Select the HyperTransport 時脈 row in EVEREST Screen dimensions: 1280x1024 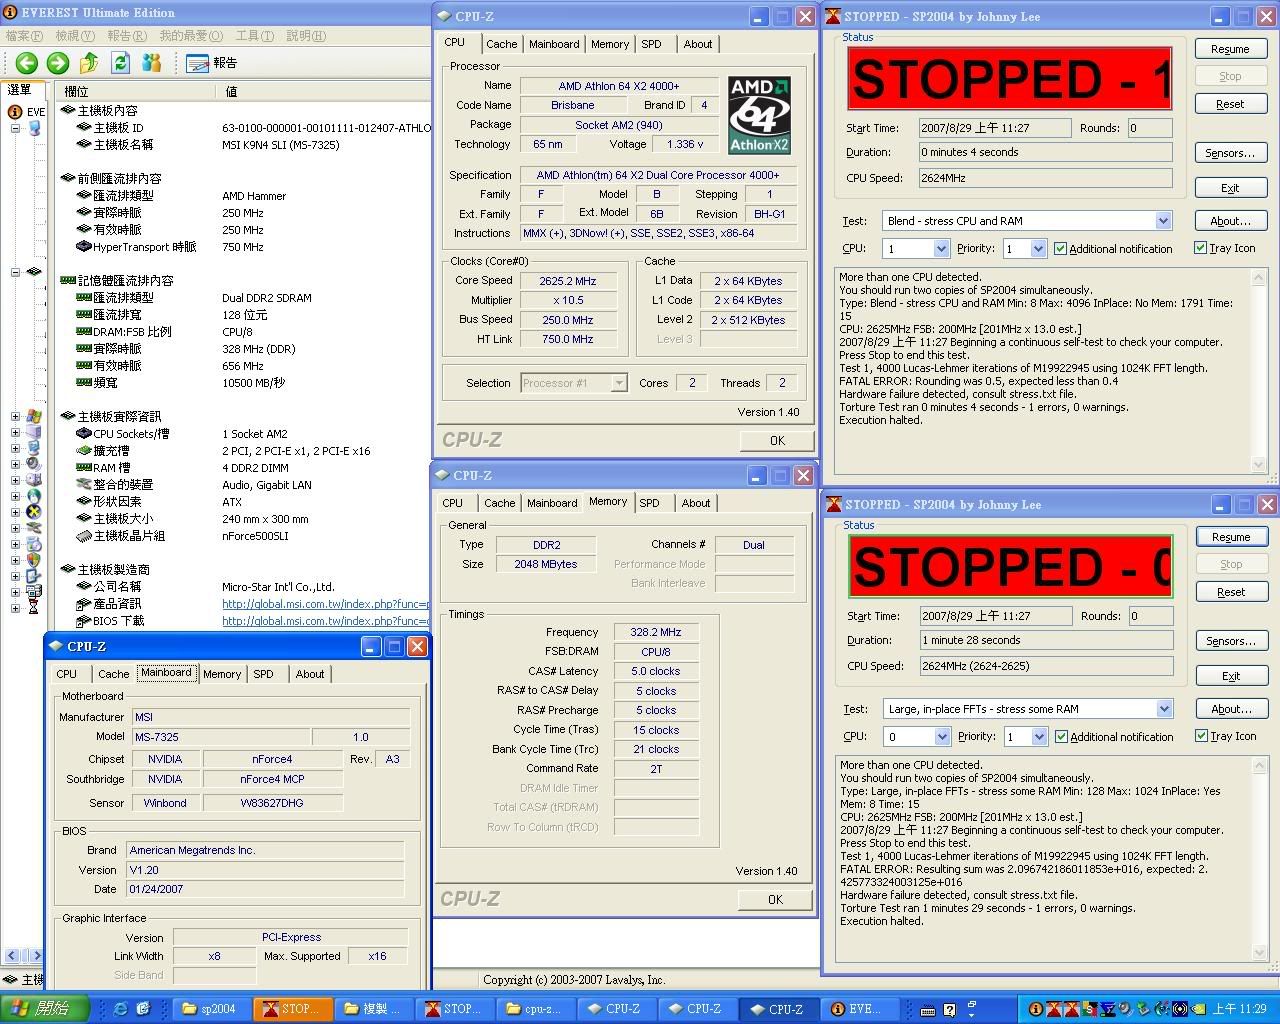(245, 247)
